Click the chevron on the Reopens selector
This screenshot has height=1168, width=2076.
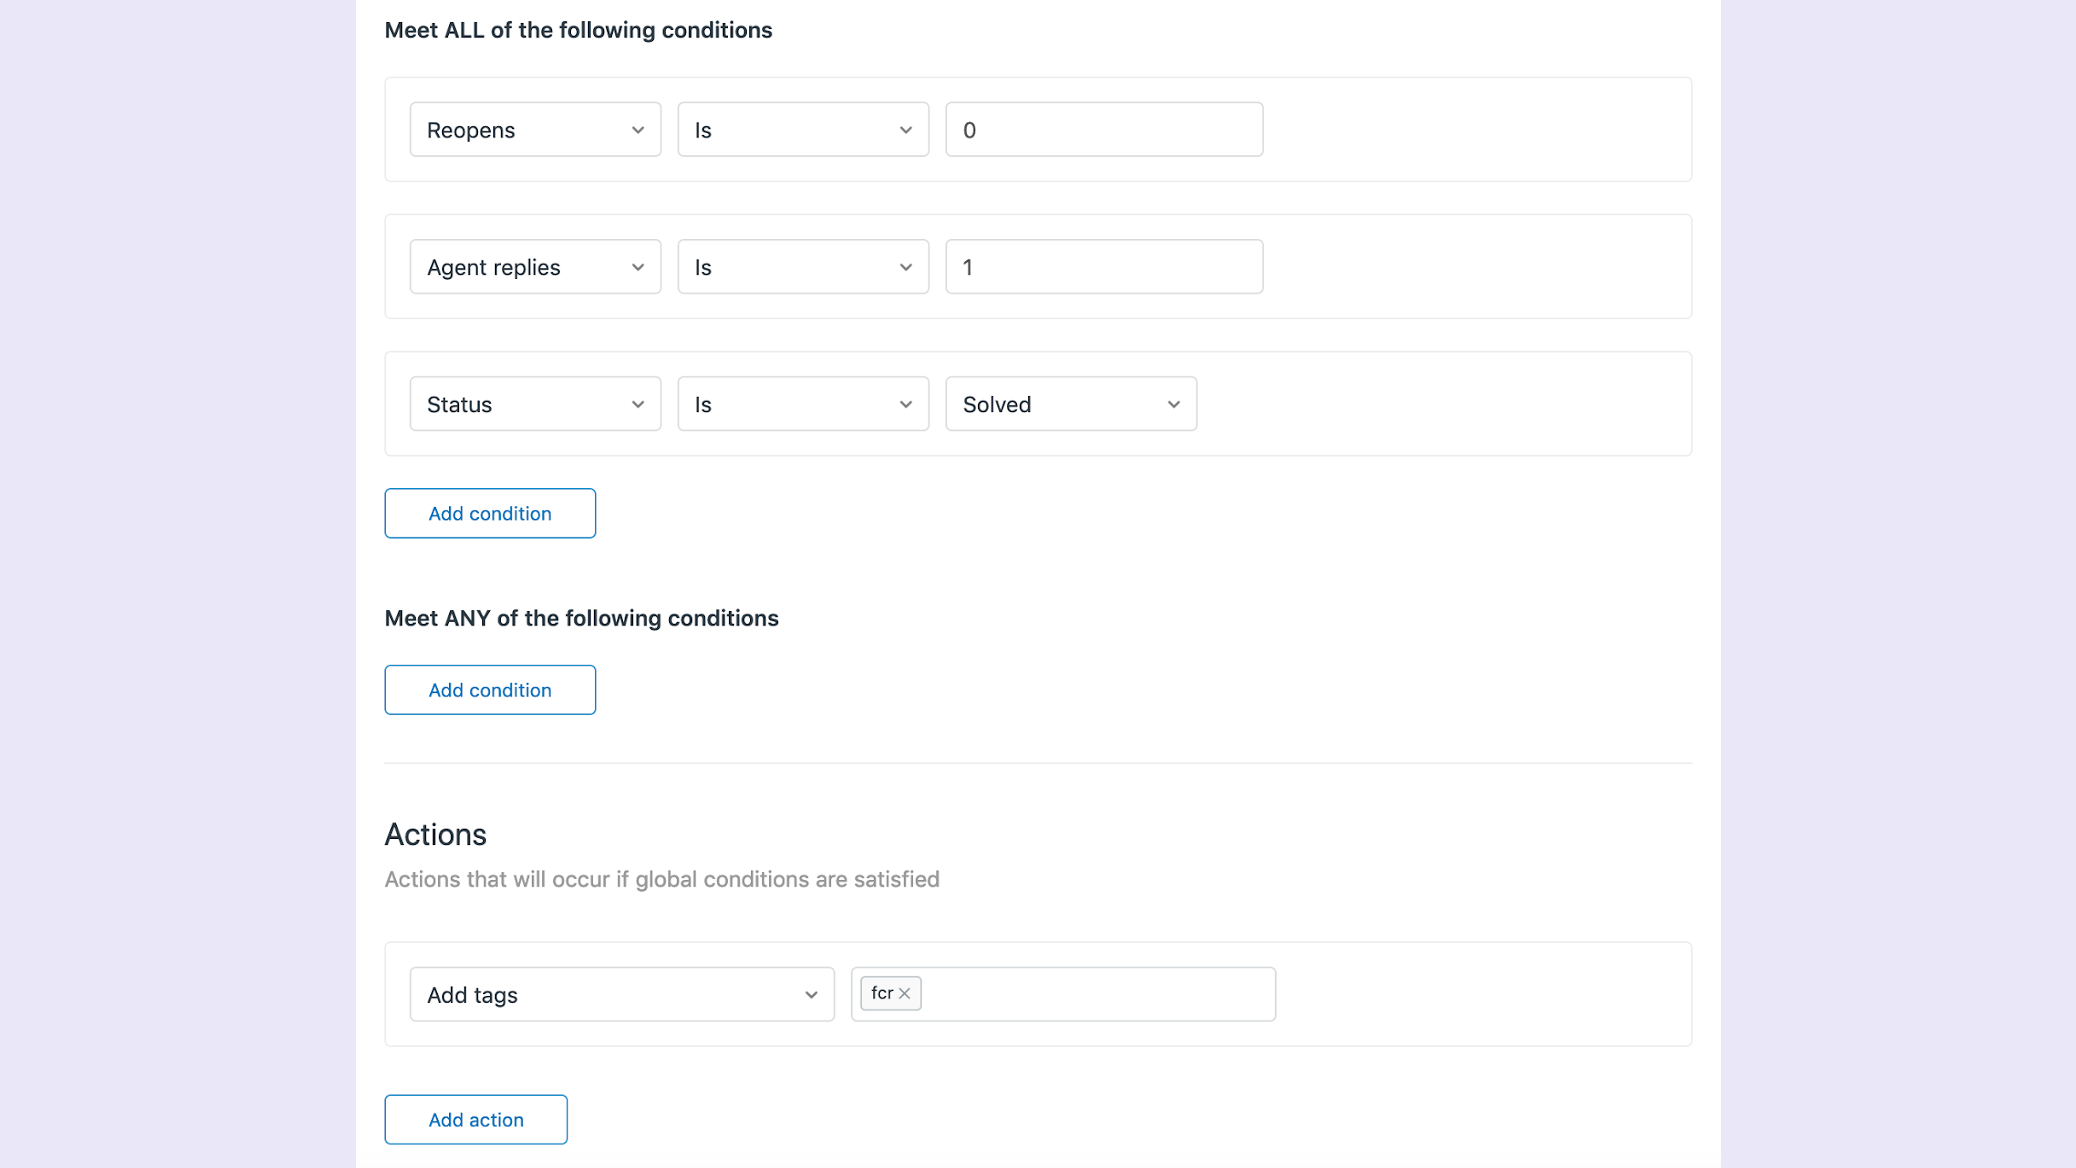pyautogui.click(x=638, y=129)
